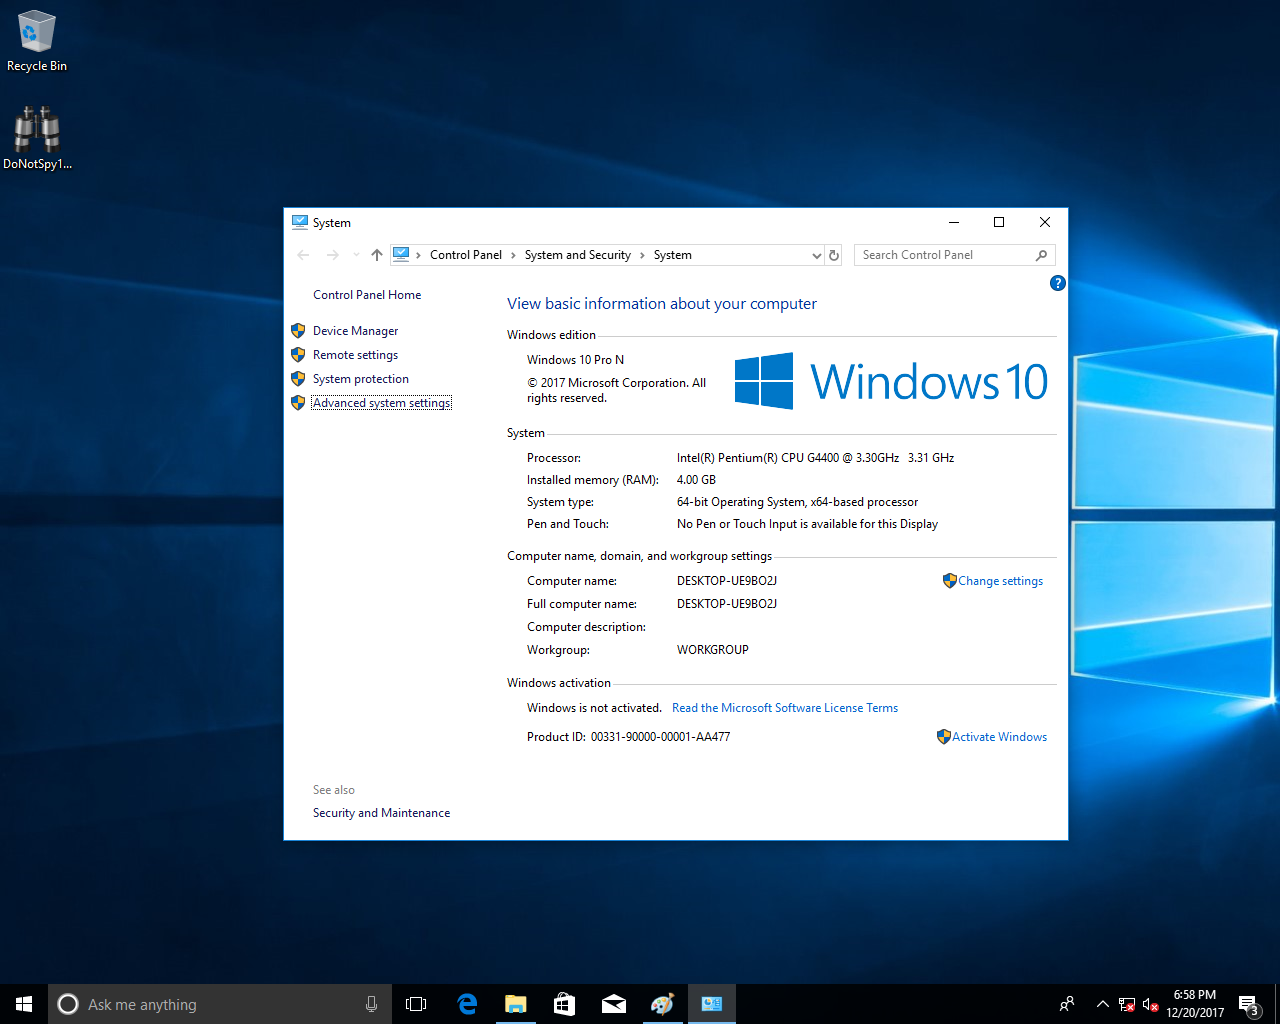This screenshot has height=1024, width=1280.
Task: Open File Explorer from the taskbar
Action: 516,1004
